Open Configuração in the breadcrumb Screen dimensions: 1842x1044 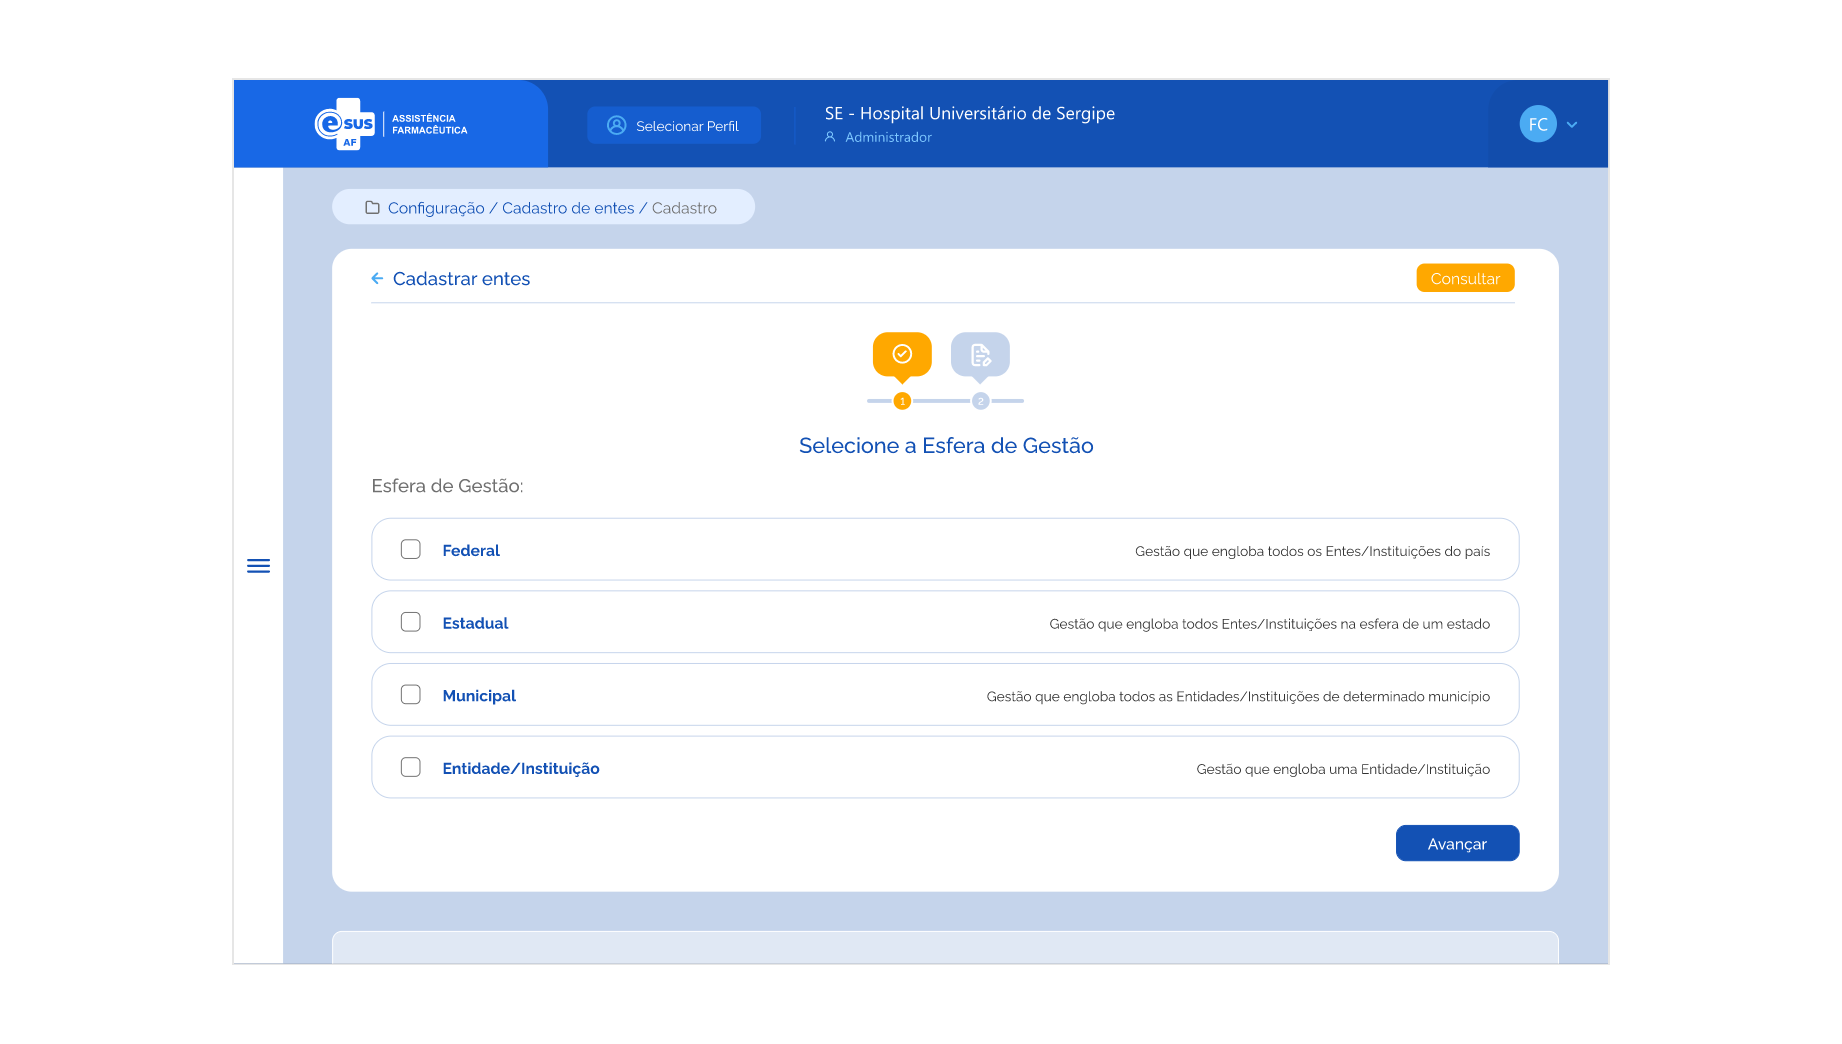click(x=436, y=208)
